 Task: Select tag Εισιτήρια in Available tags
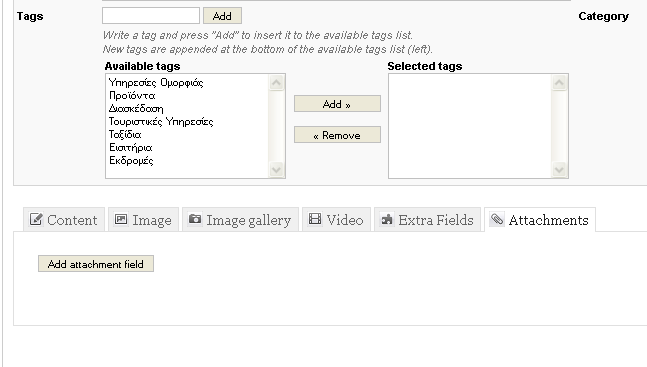(188, 148)
